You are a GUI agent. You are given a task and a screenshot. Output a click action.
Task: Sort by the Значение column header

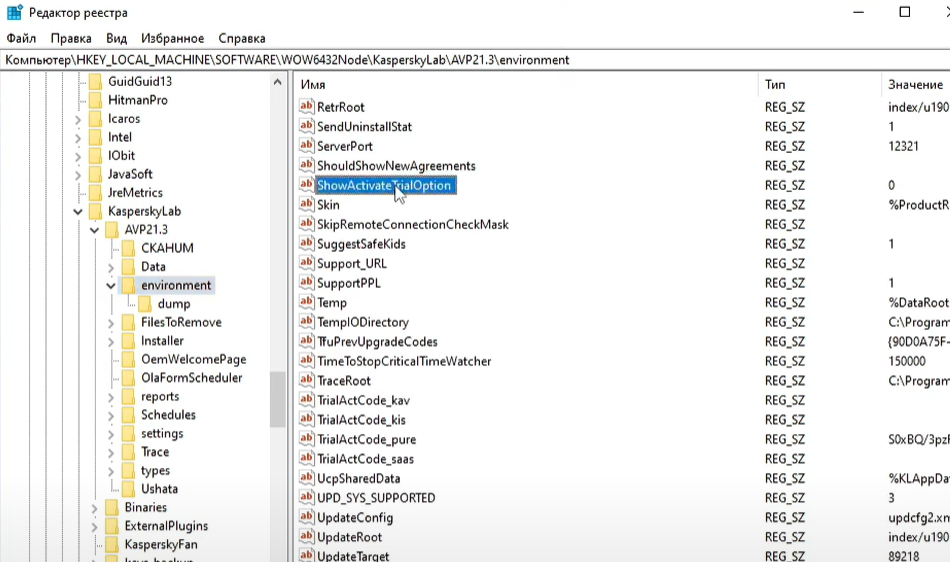(915, 84)
